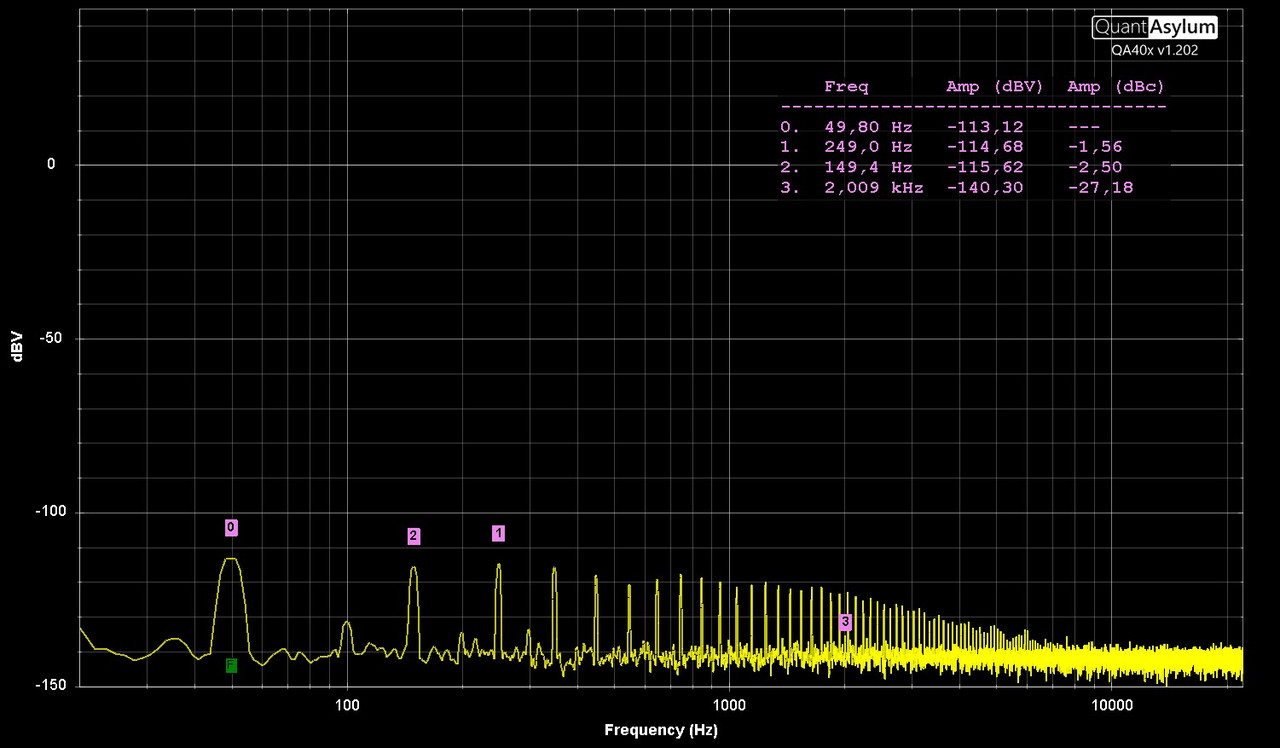Click the 1000 label on the frequency axis
The height and width of the screenshot is (748, 1280).
pos(729,705)
